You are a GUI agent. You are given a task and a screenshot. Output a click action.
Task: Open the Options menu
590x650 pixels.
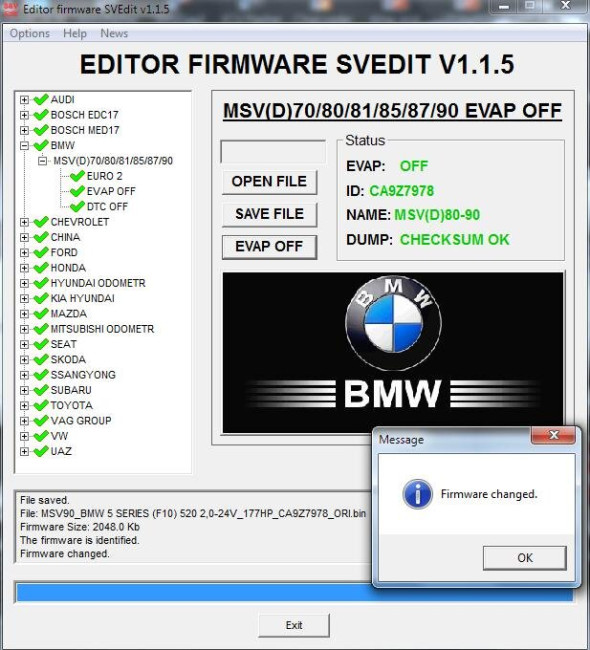pos(29,33)
